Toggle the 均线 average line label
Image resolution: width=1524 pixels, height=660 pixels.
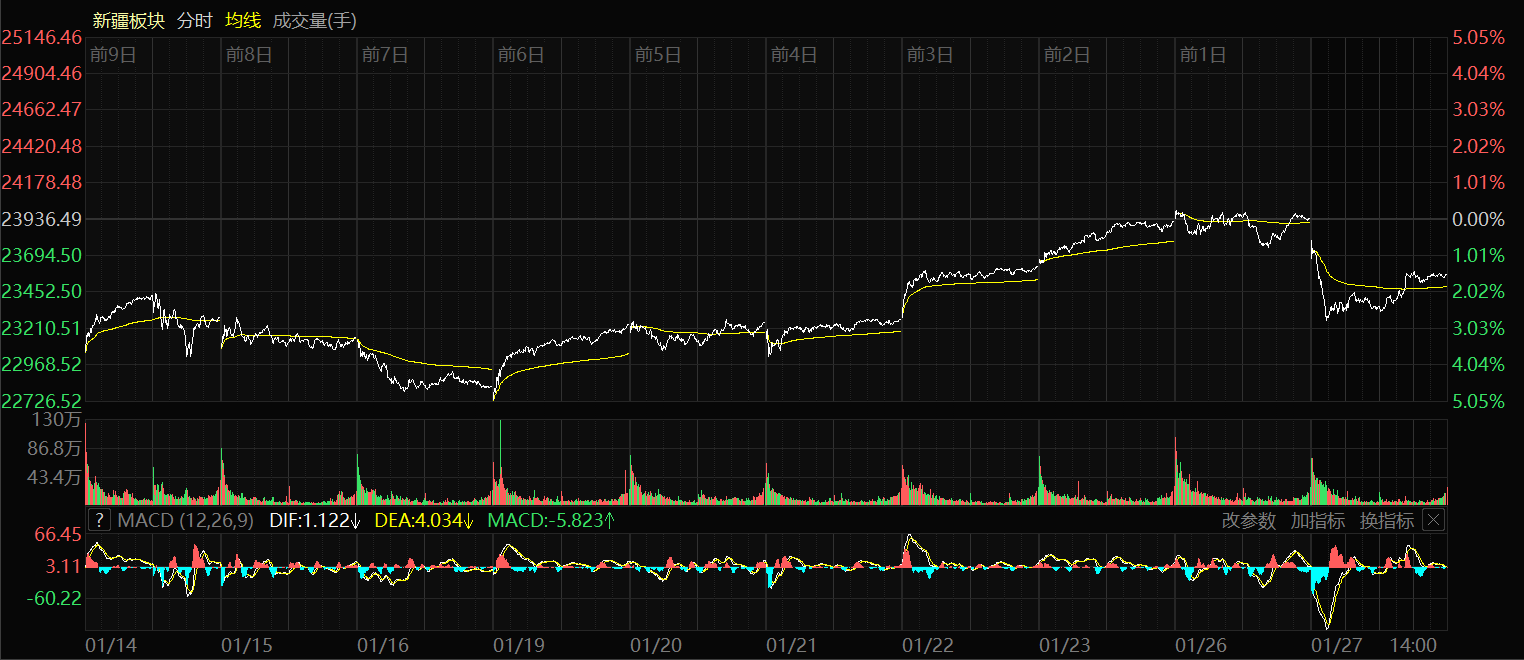242,20
